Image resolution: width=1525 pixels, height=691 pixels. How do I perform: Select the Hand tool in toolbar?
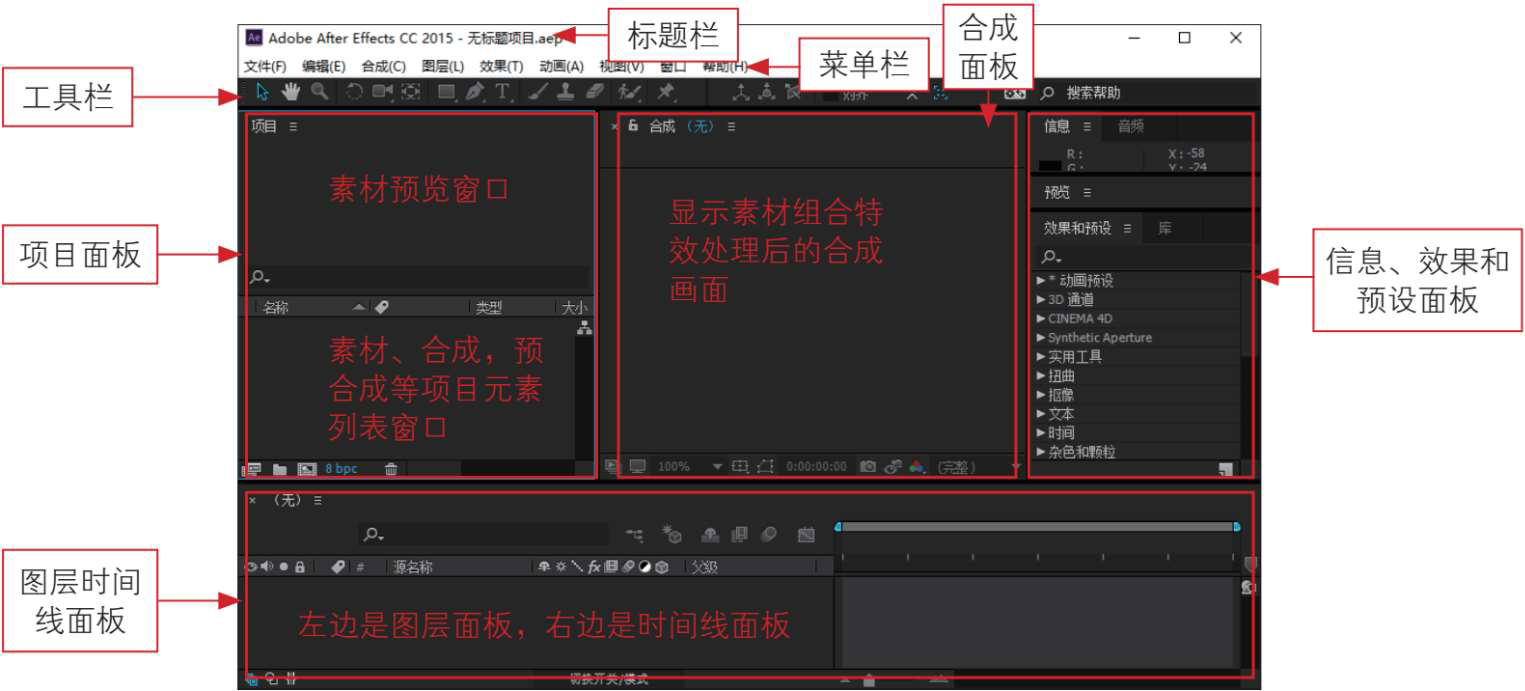pos(291,92)
